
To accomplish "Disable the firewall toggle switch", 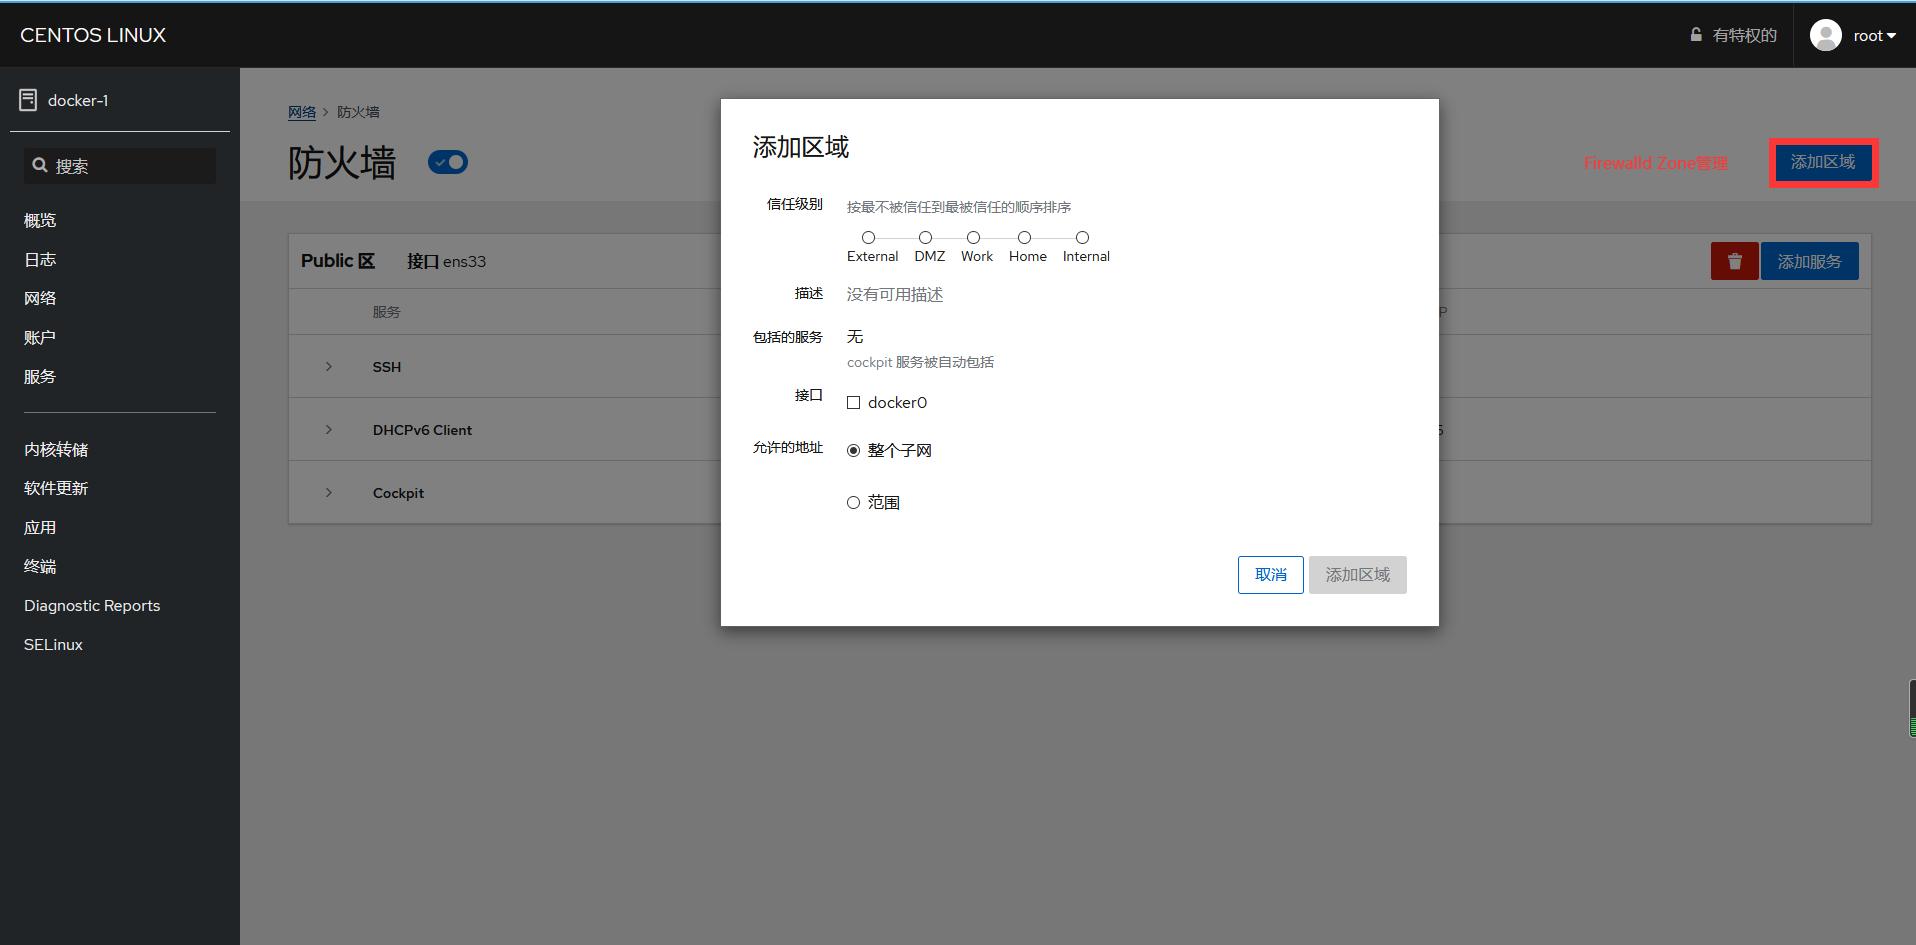I will pos(447,161).
